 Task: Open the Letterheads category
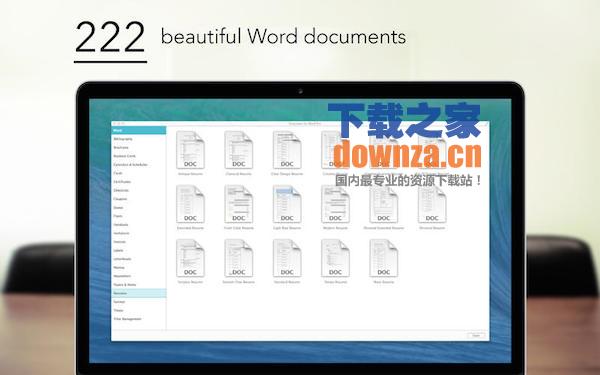coord(122,259)
